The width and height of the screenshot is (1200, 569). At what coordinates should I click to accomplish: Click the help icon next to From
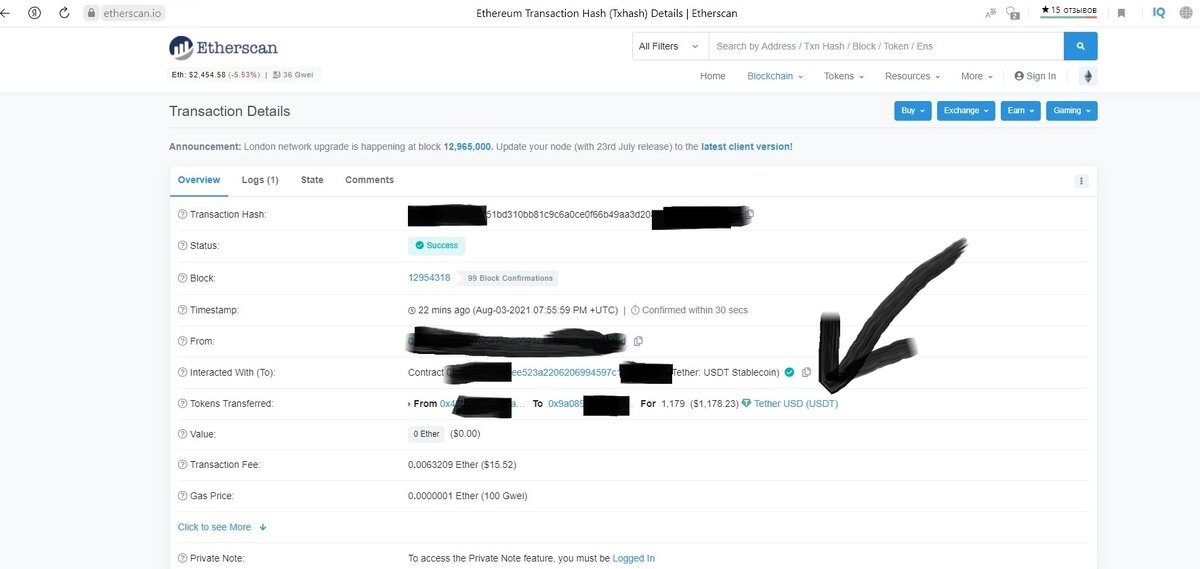pos(182,341)
